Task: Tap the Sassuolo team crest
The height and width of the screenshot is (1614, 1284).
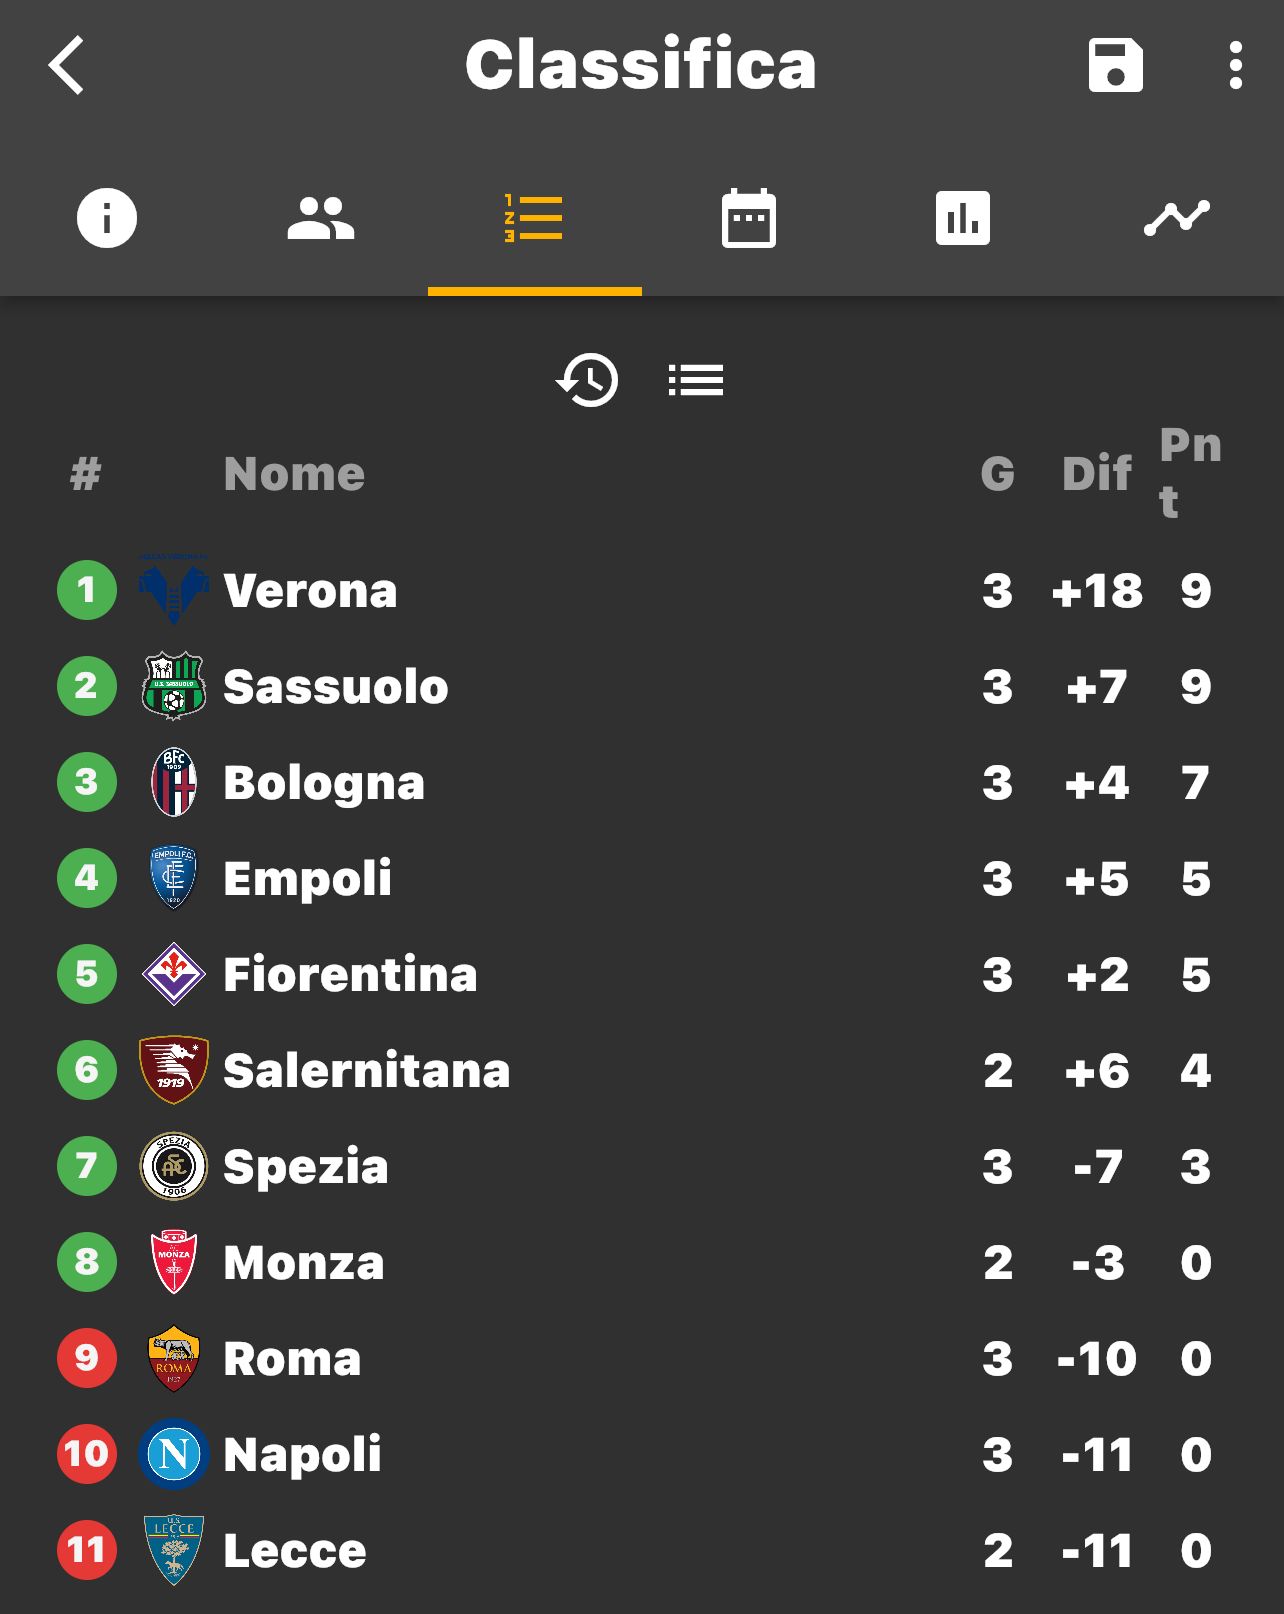Action: (x=174, y=686)
